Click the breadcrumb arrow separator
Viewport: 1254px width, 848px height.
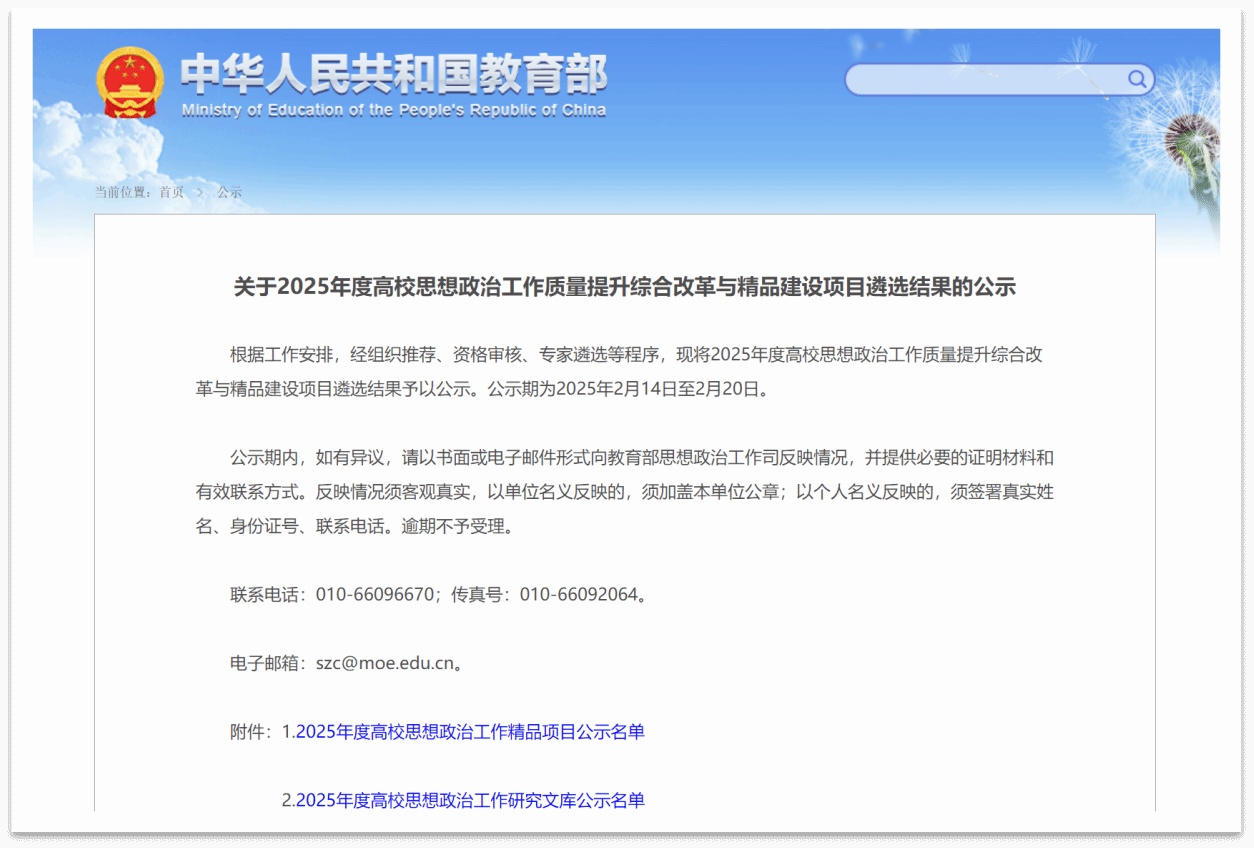pyautogui.click(x=200, y=192)
